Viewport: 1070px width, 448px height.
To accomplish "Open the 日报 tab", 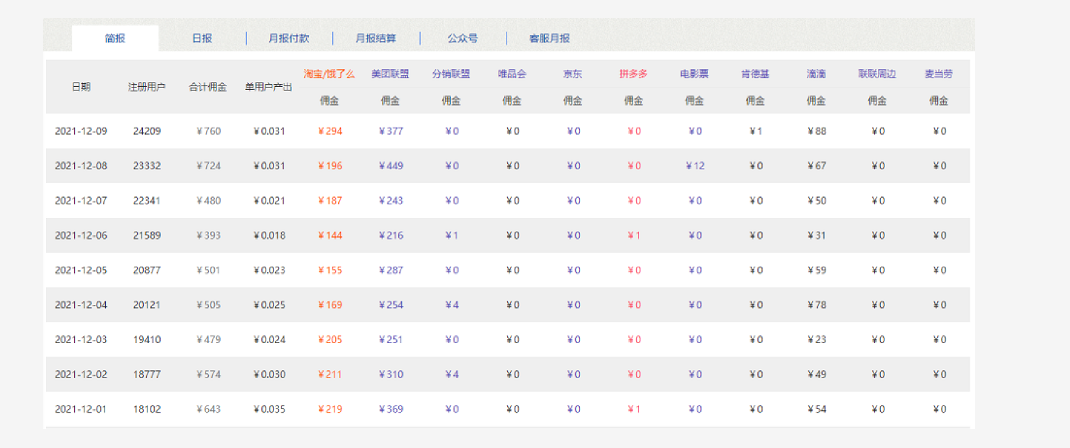I will 202,38.
